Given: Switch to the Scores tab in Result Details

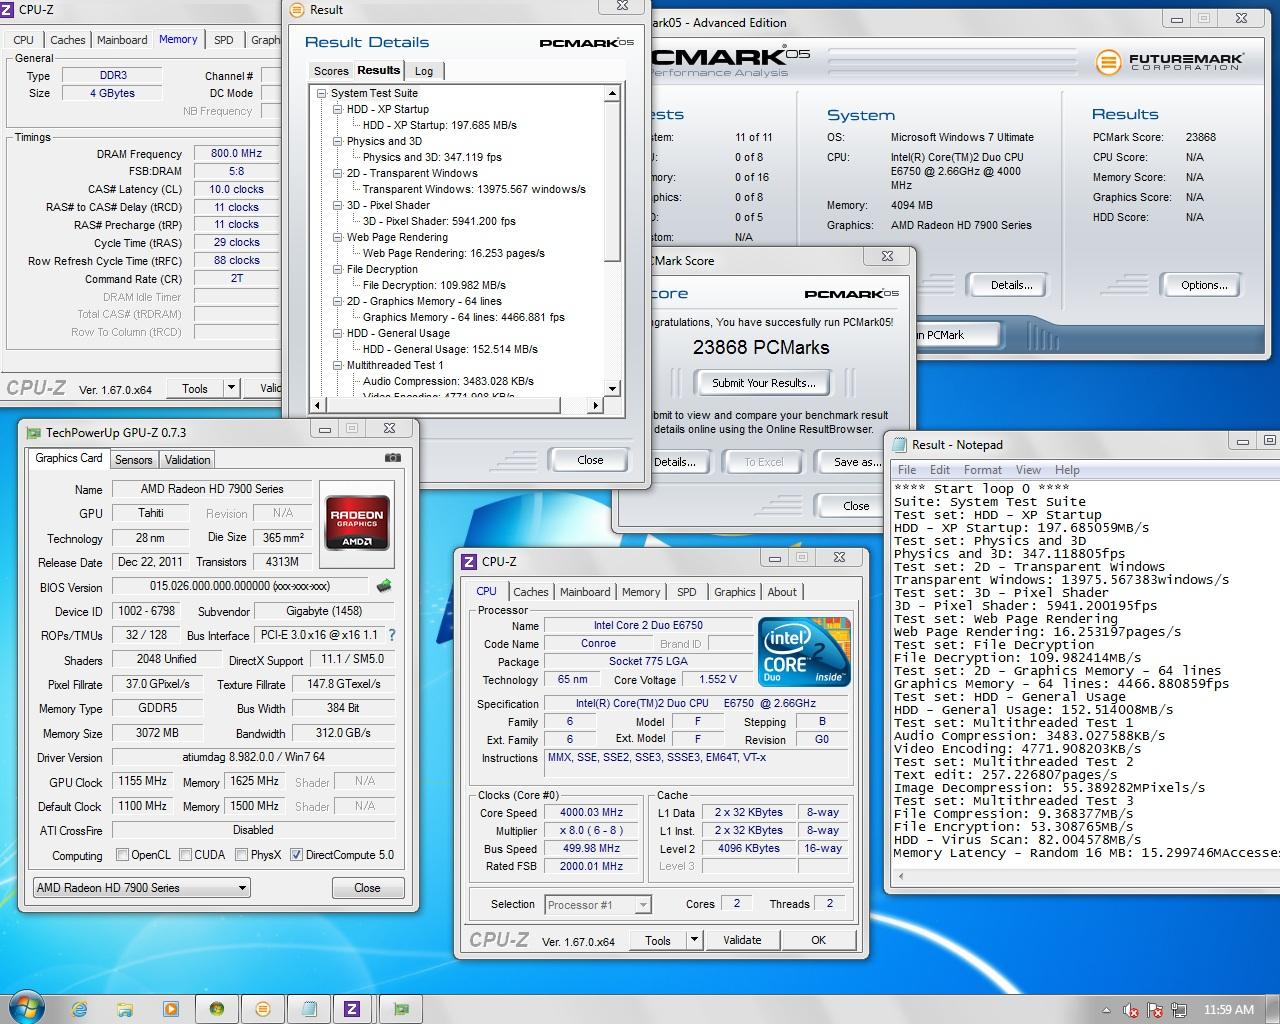Looking at the screenshot, I should [331, 71].
